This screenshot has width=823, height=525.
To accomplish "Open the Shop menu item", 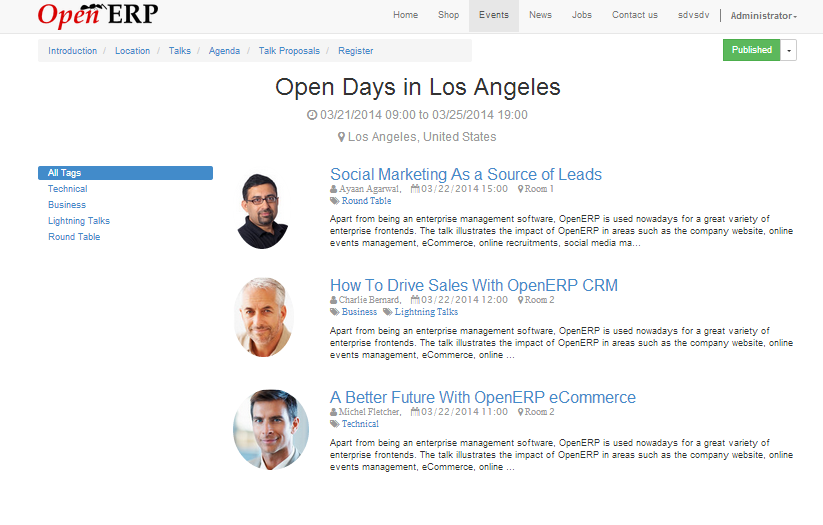I will coord(448,15).
